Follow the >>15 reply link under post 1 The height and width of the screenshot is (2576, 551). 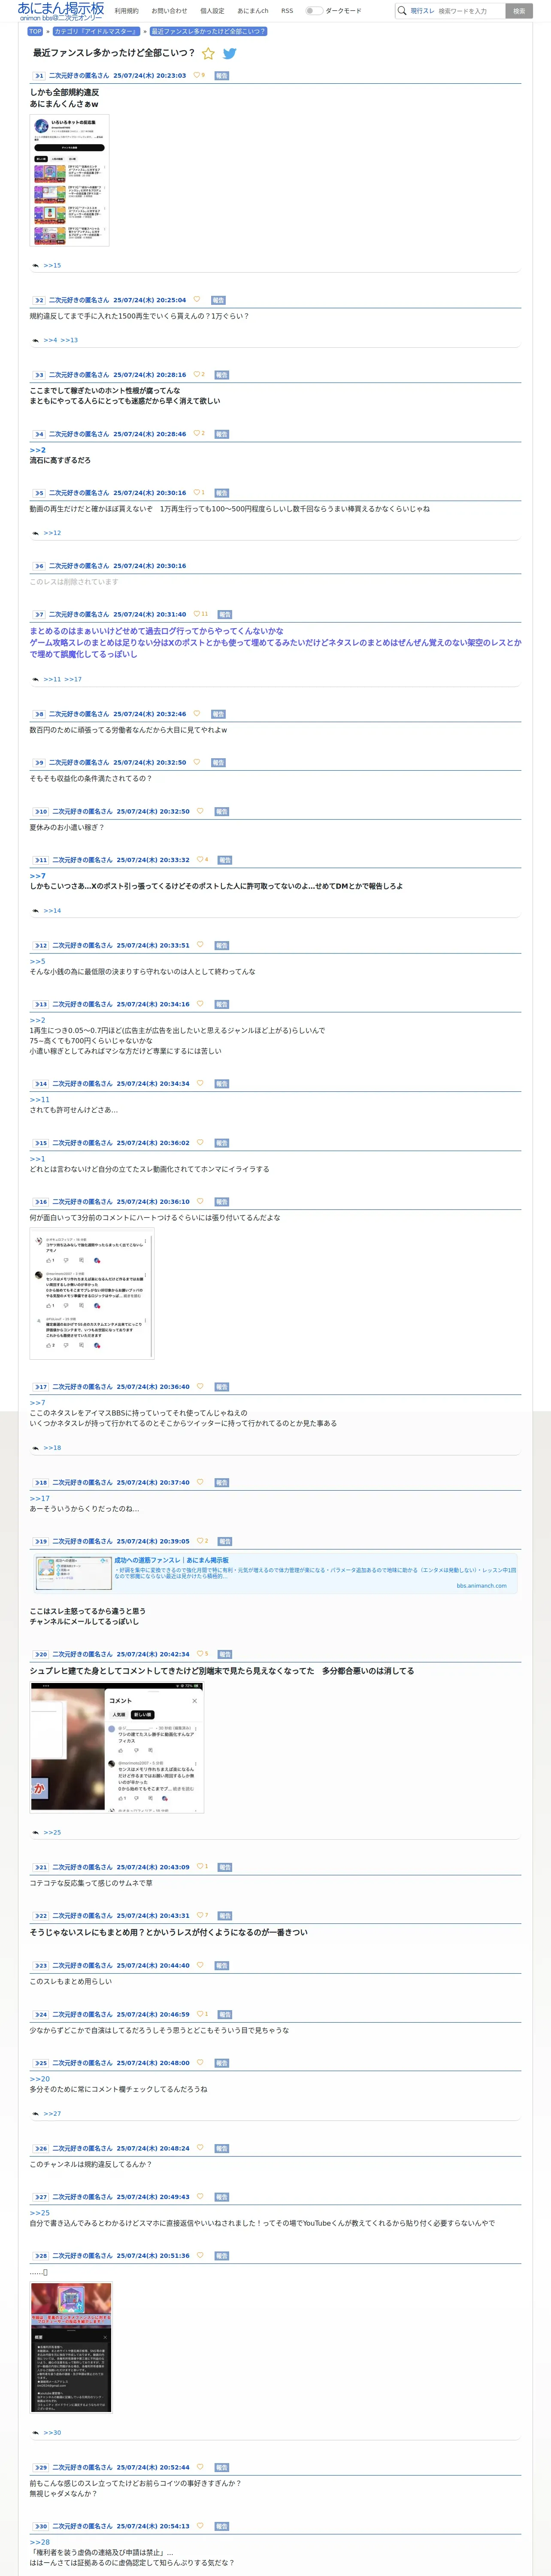pyautogui.click(x=52, y=266)
